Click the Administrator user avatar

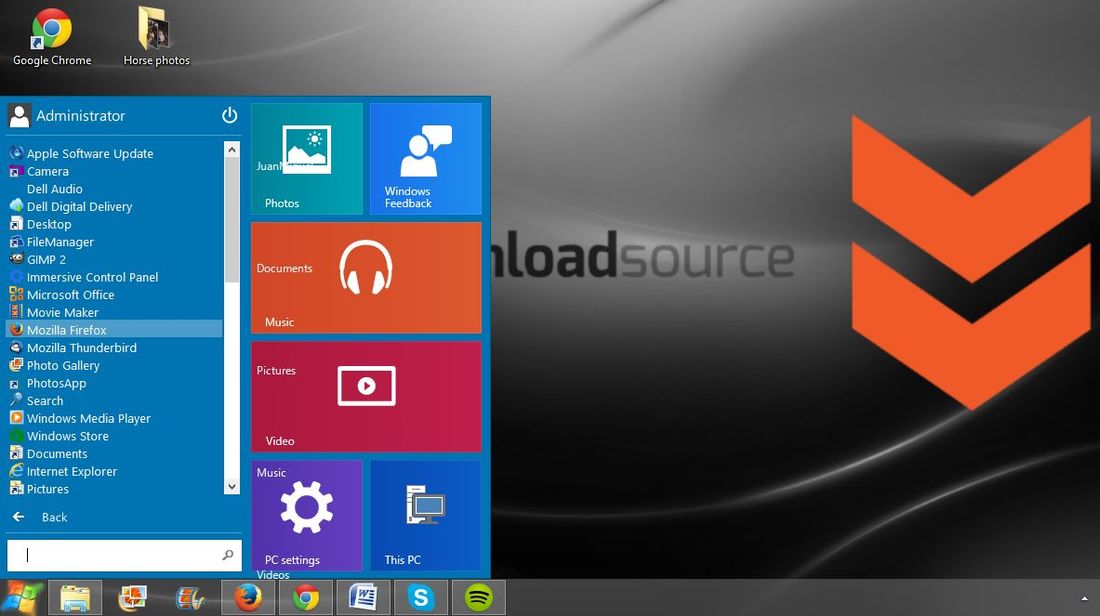pyautogui.click(x=19, y=116)
